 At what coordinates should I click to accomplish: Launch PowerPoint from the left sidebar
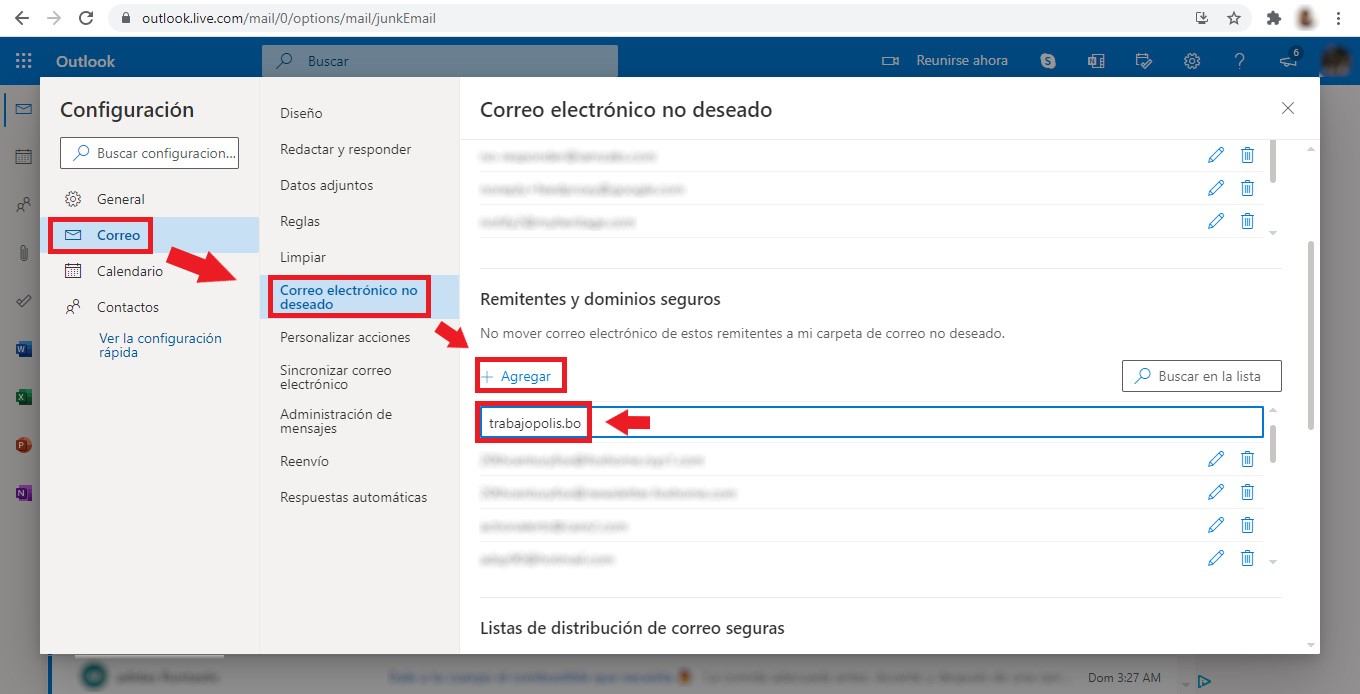[23, 445]
